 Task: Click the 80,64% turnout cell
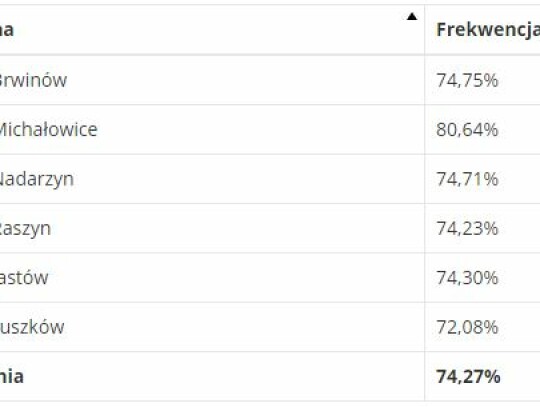(x=467, y=130)
